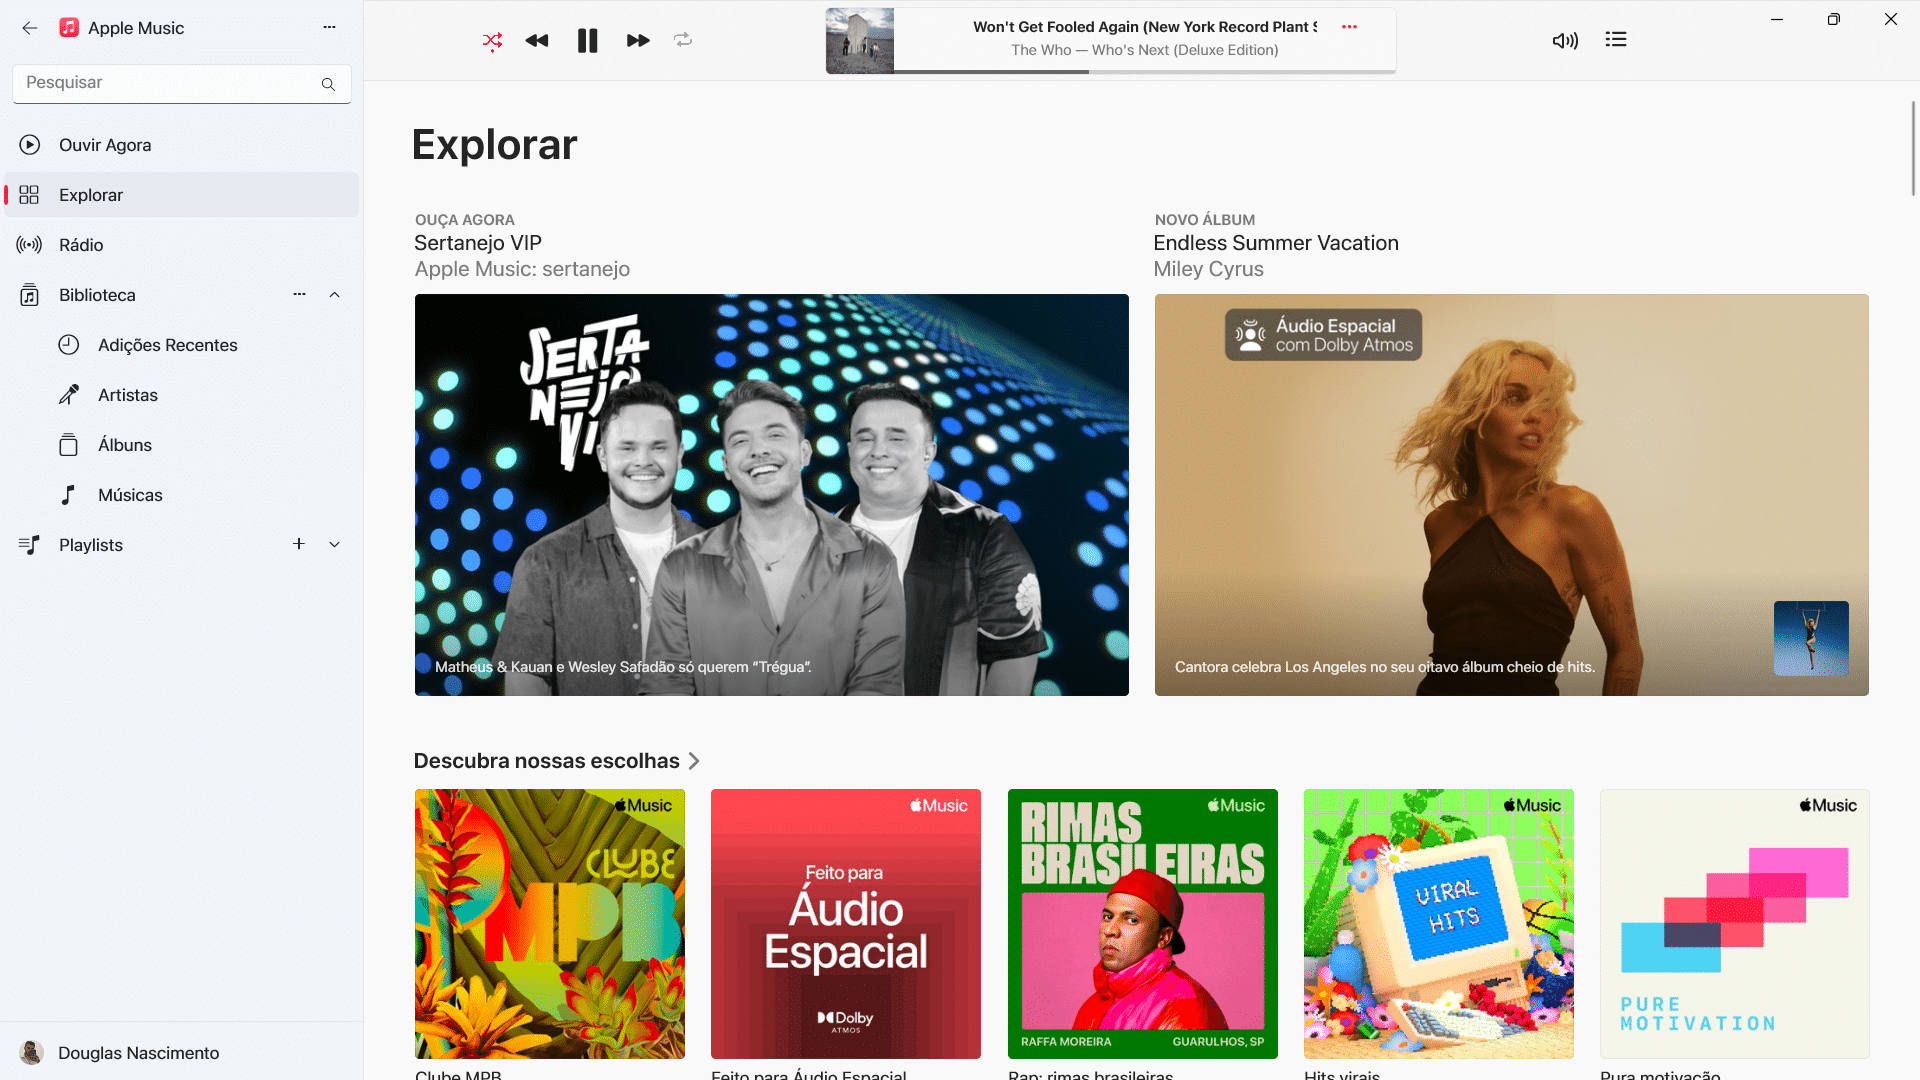Click the skip forward icon
The height and width of the screenshot is (1080, 1920).
point(636,40)
